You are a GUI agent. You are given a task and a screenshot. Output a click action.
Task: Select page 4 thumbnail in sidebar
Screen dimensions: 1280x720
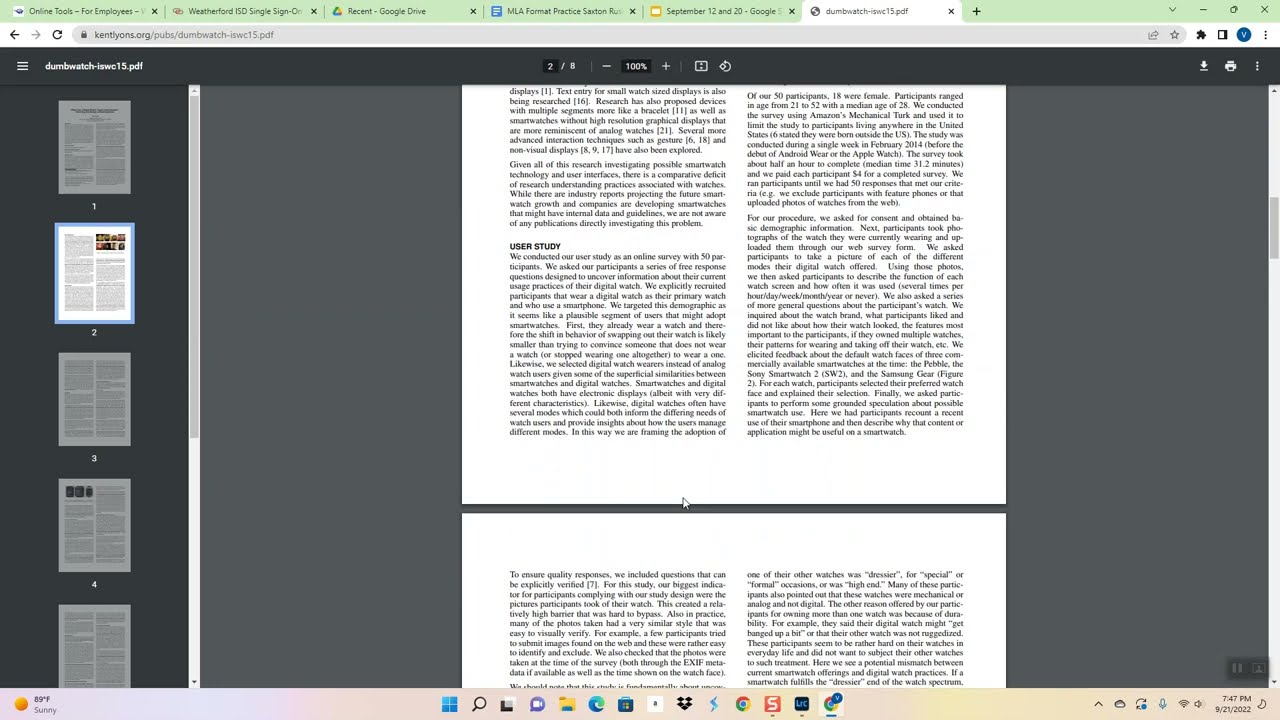[94, 525]
